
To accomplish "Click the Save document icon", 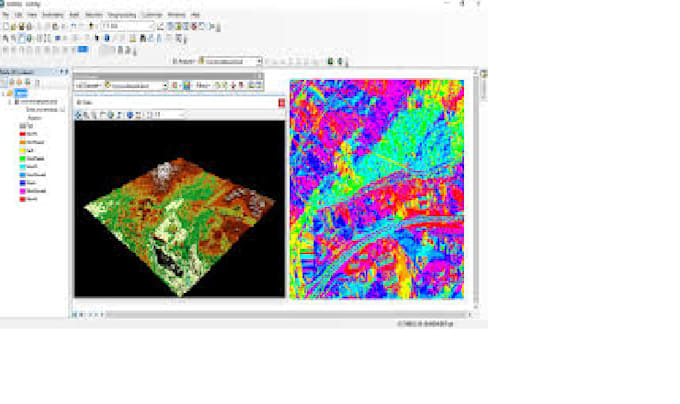I will [x=21, y=26].
